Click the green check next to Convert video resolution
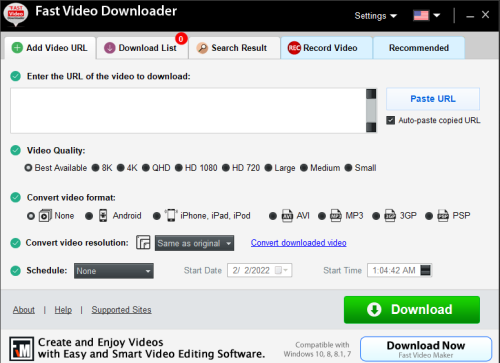This screenshot has height=363, width=500. [x=16, y=243]
